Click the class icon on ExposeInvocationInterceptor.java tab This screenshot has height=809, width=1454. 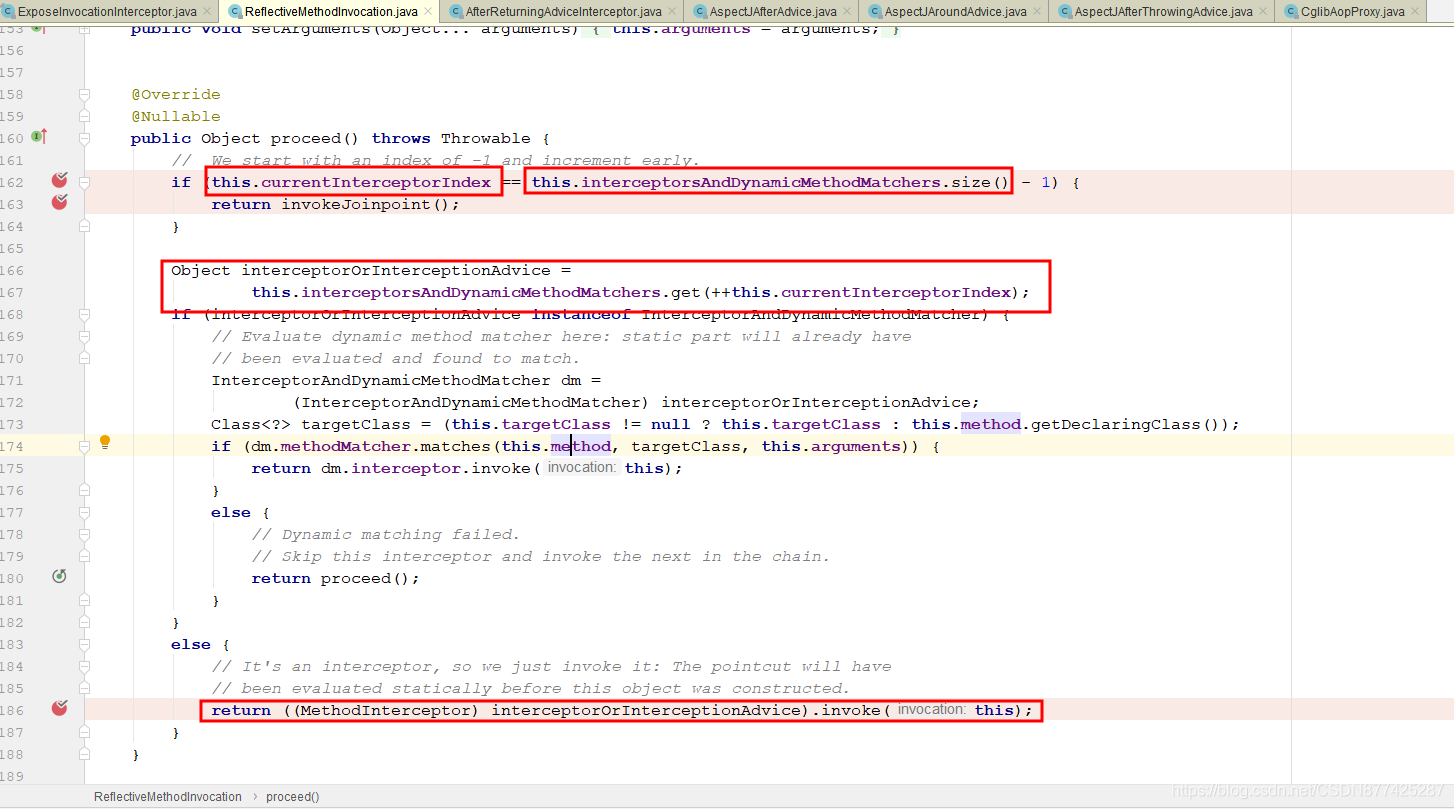[9, 12]
